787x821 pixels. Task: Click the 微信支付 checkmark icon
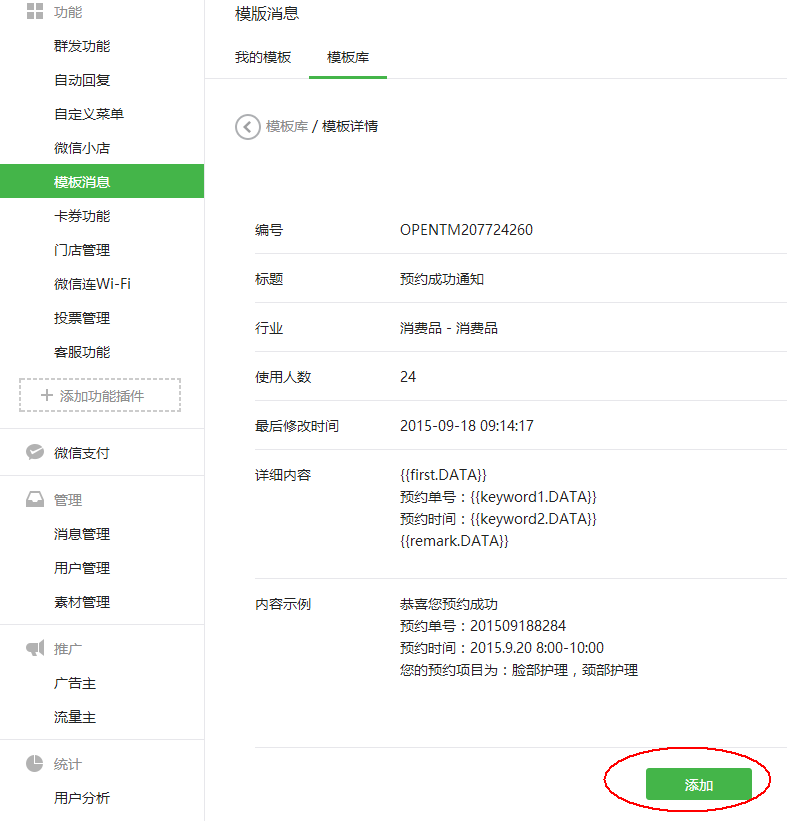(35, 452)
